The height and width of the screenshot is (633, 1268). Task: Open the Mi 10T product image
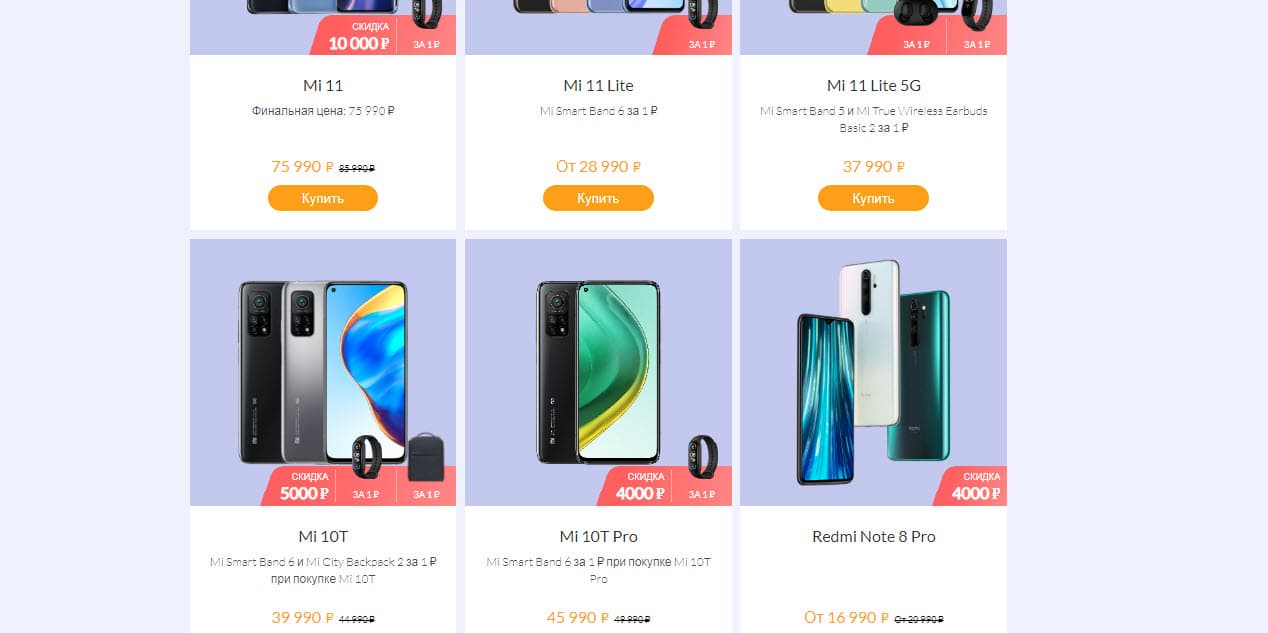(323, 372)
